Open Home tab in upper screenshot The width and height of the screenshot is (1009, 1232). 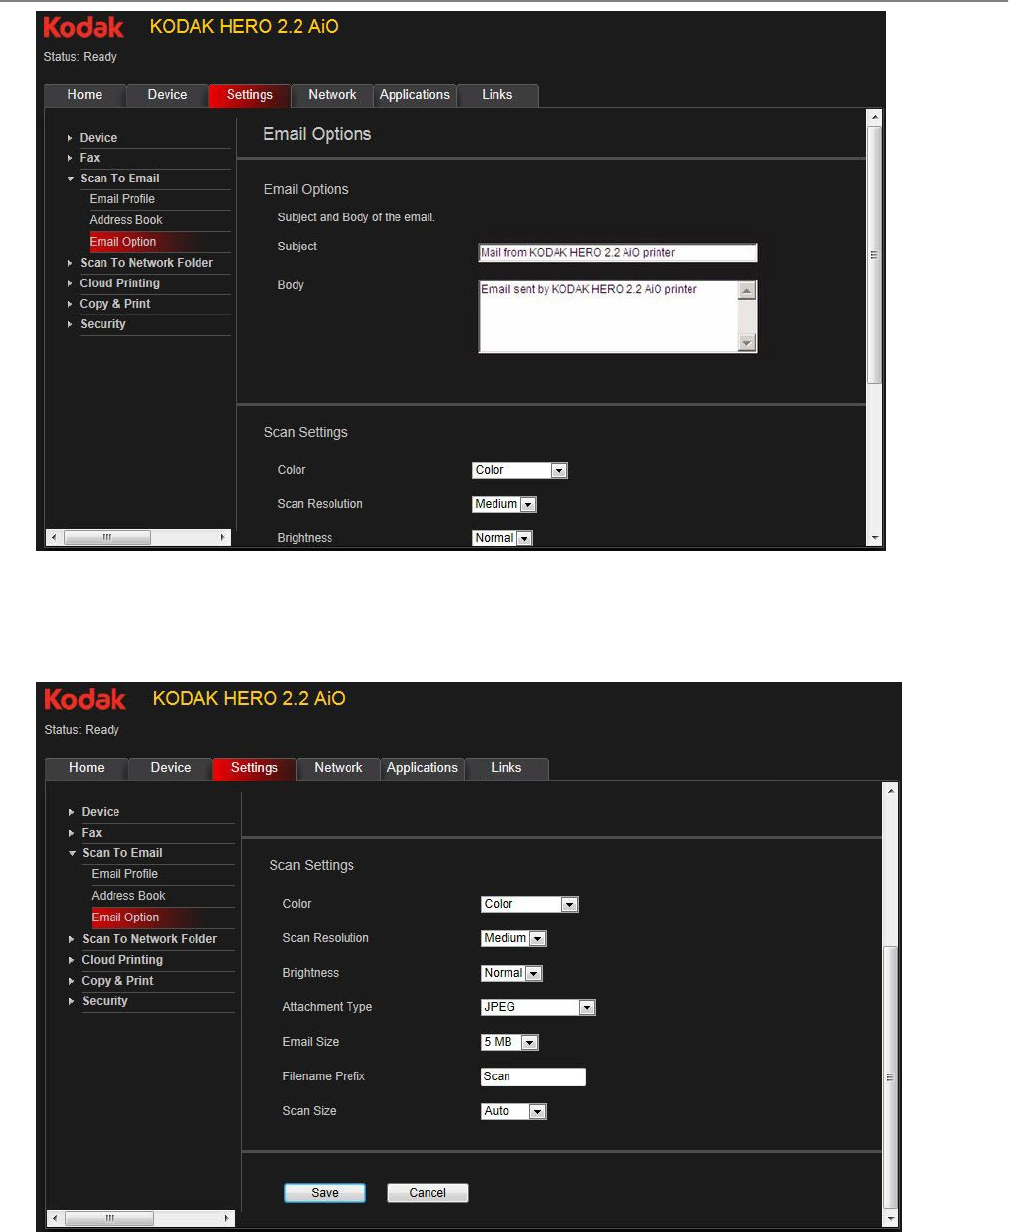tap(85, 95)
